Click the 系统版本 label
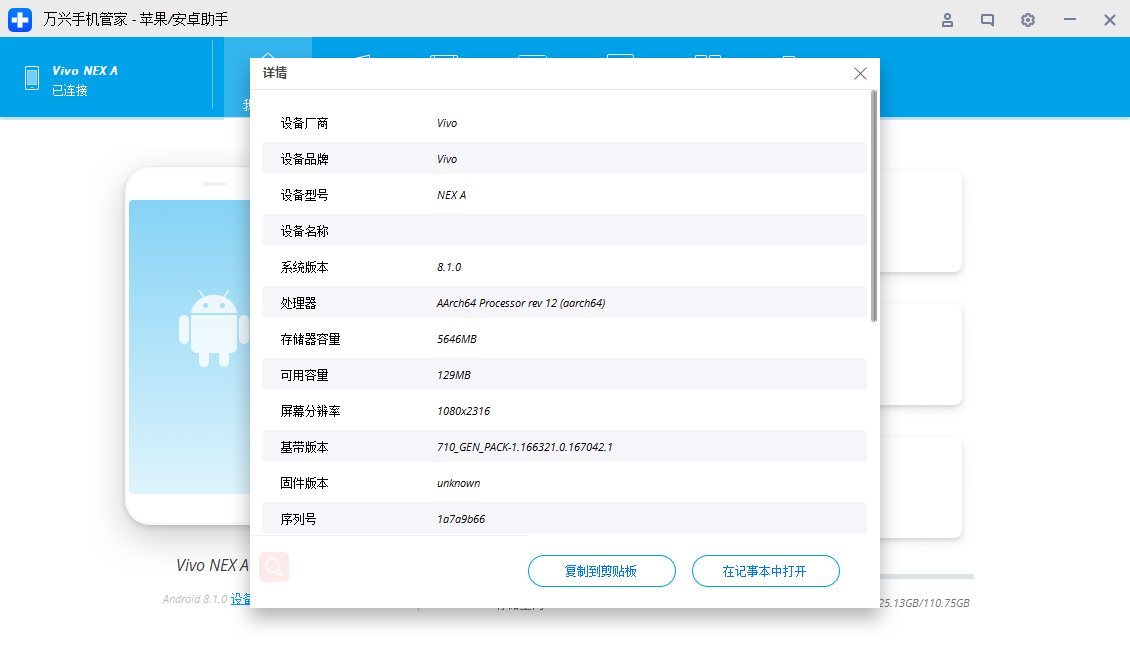This screenshot has height=666, width=1130. point(304,267)
